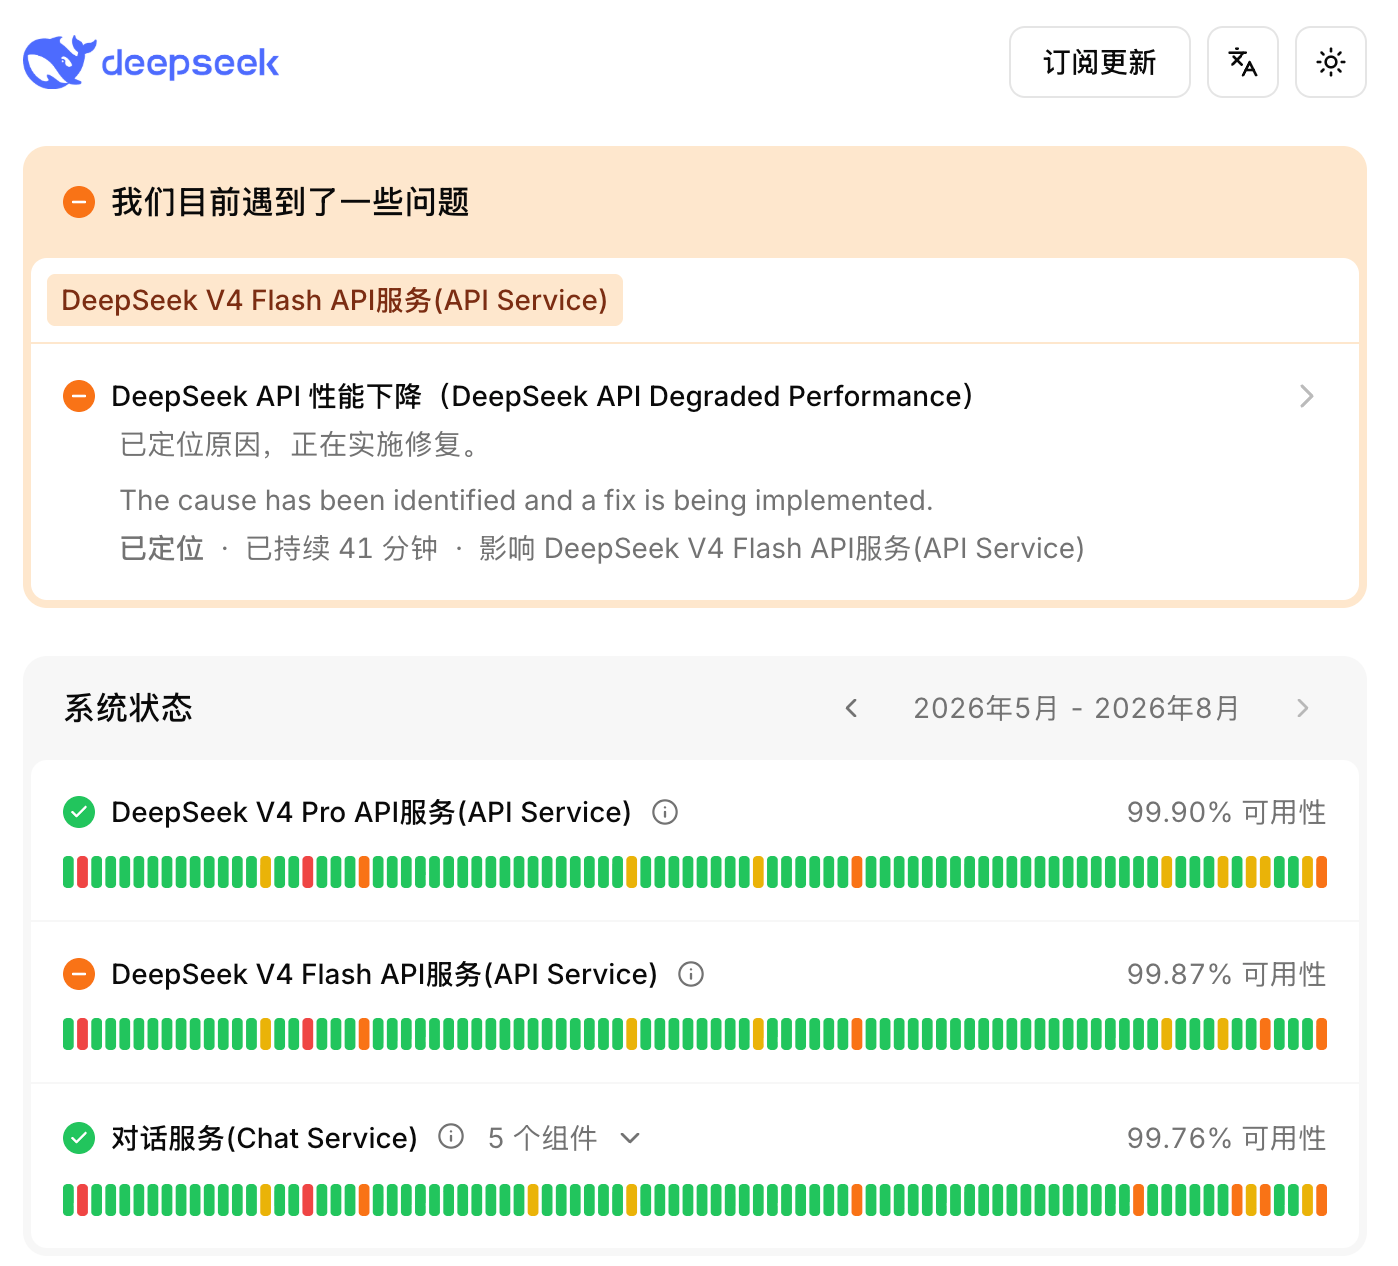This screenshot has height=1266, width=1398.
Task: Click the 我们目前遇到了一些问题 banner heading
Action: click(x=290, y=202)
